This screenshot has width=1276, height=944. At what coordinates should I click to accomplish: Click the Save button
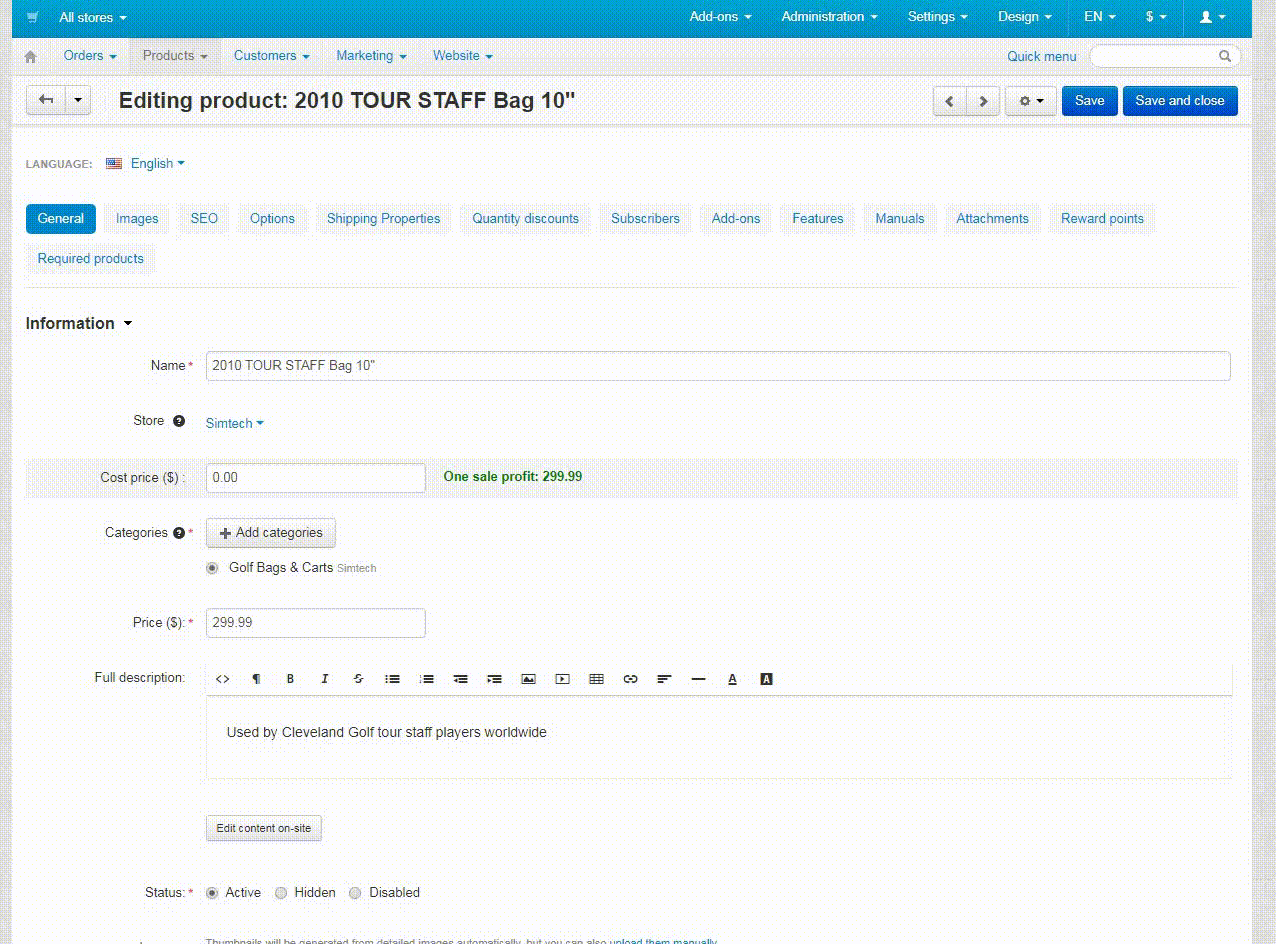[1090, 101]
